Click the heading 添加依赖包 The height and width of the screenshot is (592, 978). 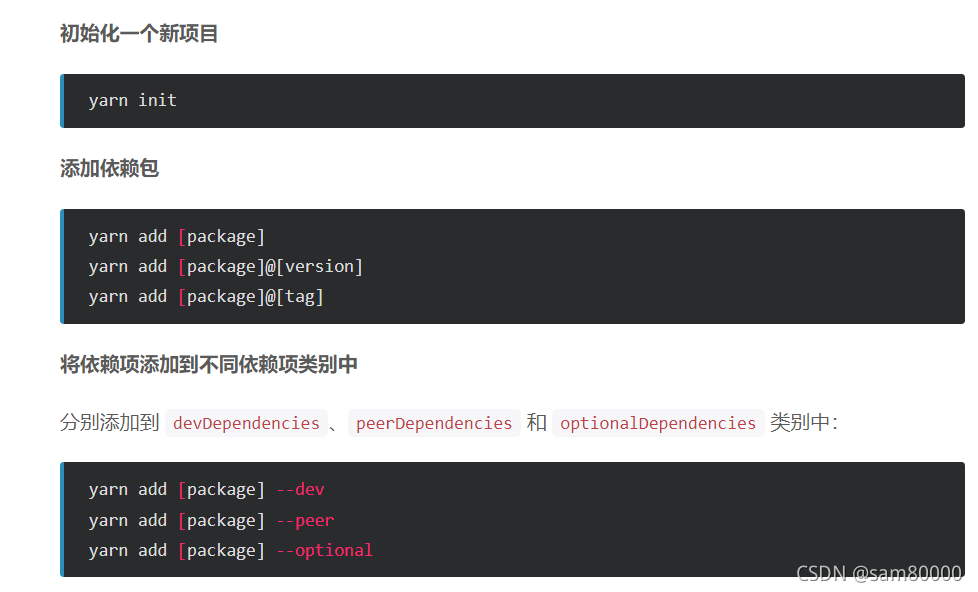click(109, 168)
